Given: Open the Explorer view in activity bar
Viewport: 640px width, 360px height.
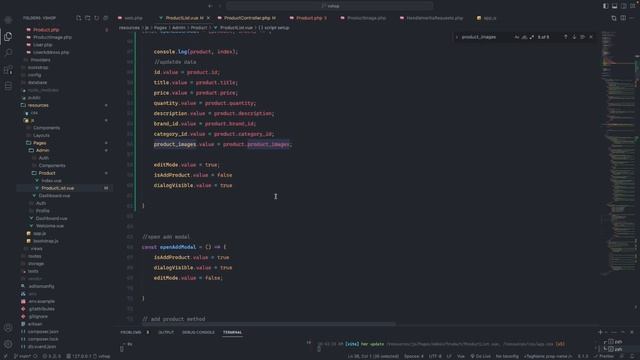Looking at the screenshot, I should coord(8,37).
